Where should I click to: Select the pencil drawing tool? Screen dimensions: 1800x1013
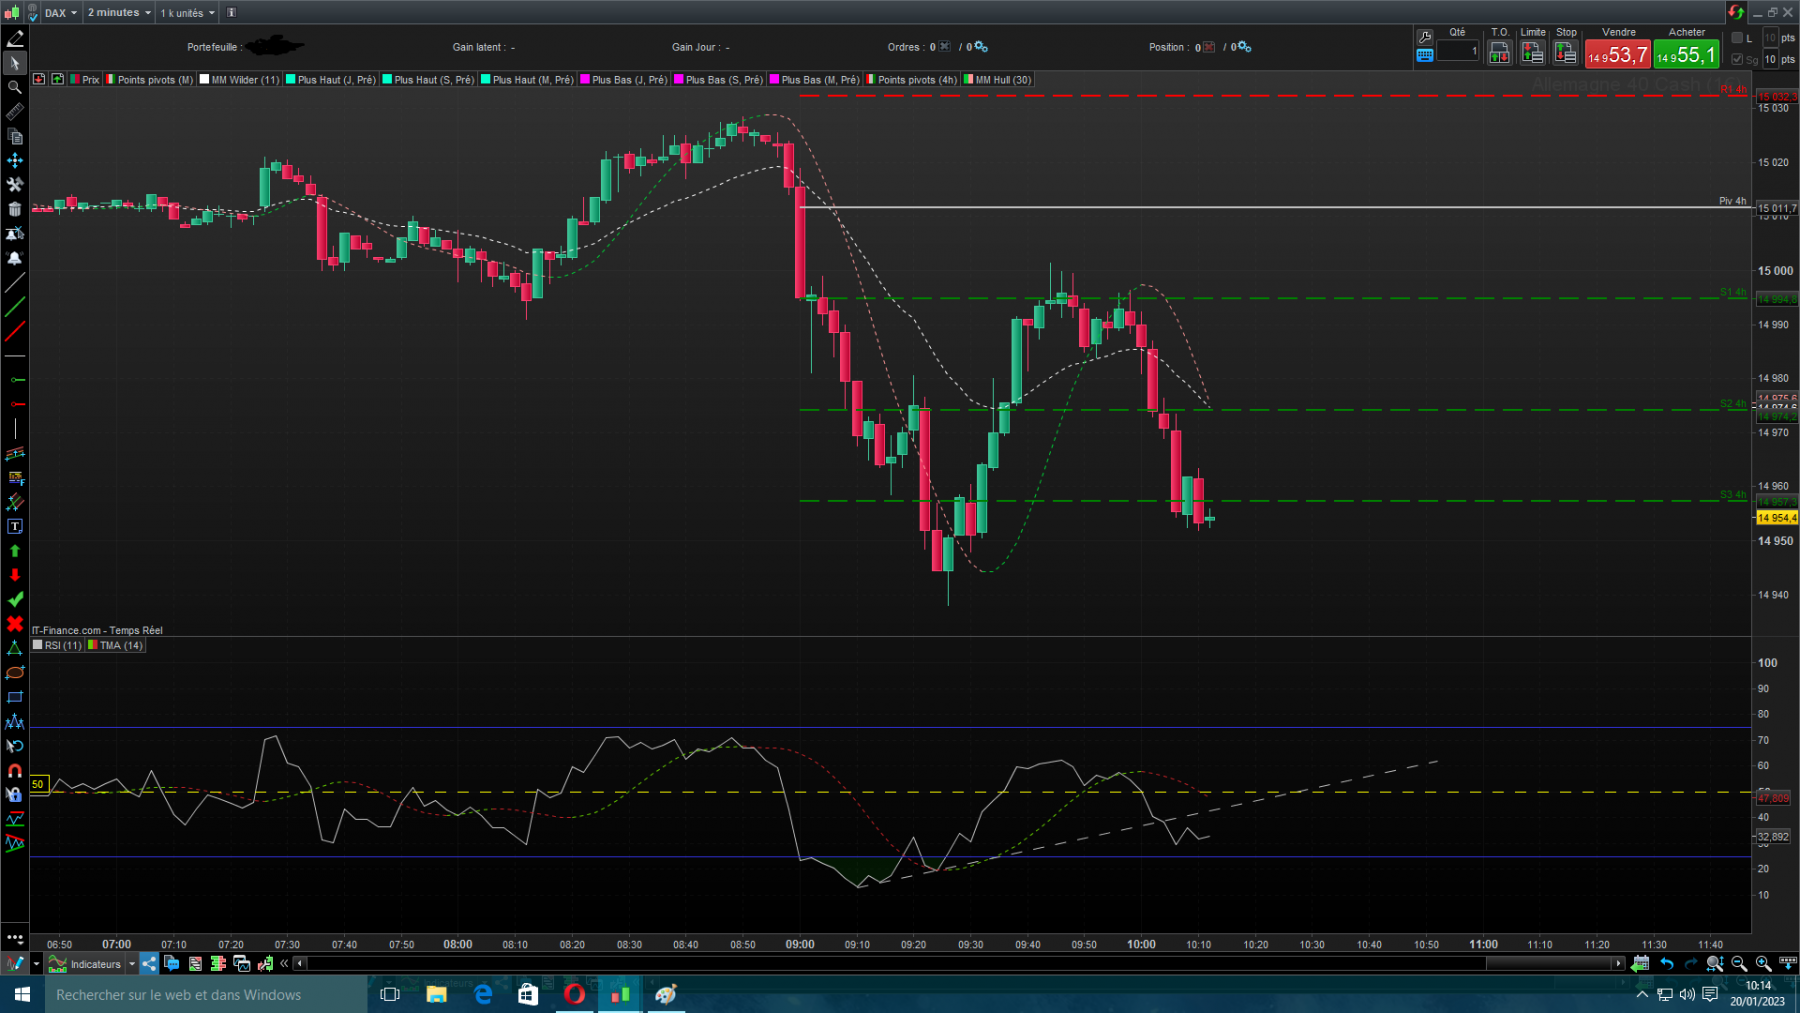click(x=15, y=39)
